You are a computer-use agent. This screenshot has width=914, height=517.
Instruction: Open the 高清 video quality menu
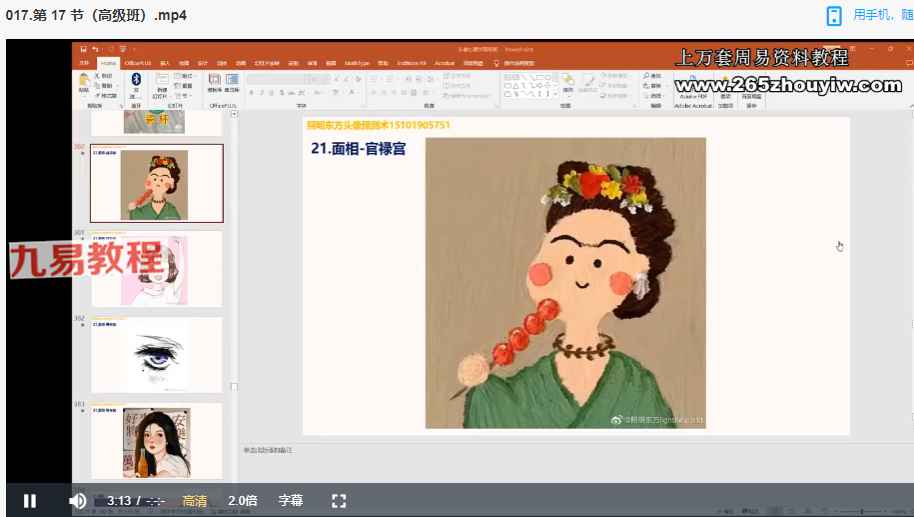click(x=195, y=501)
